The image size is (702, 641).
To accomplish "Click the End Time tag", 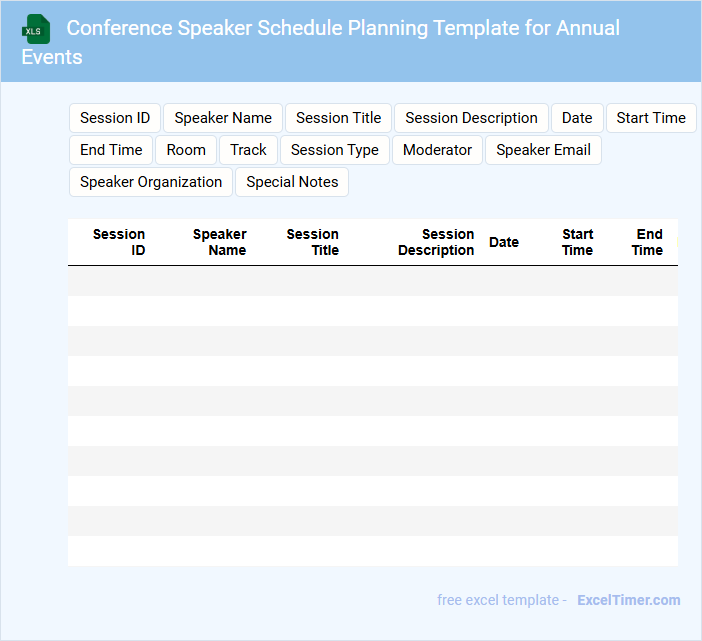I will click(111, 150).
